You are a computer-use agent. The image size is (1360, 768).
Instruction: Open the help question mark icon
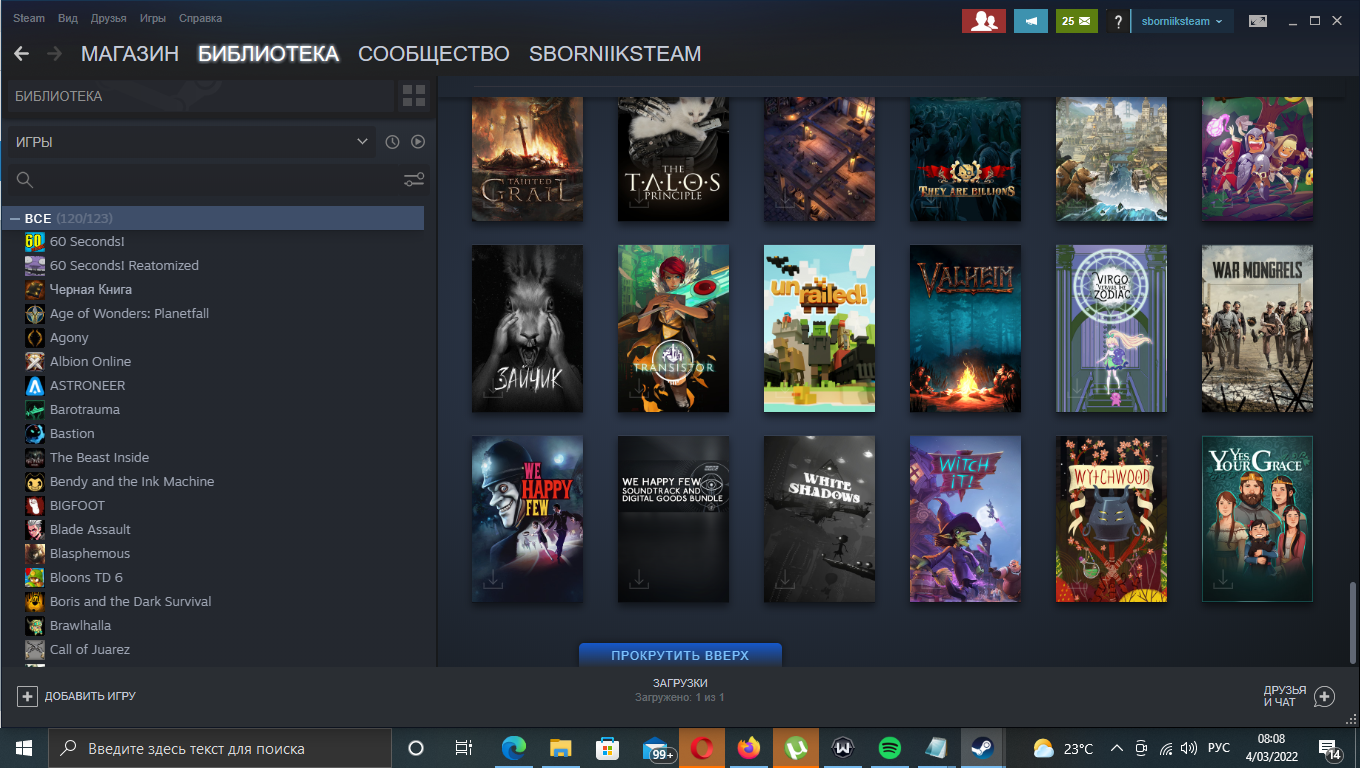coord(1118,21)
